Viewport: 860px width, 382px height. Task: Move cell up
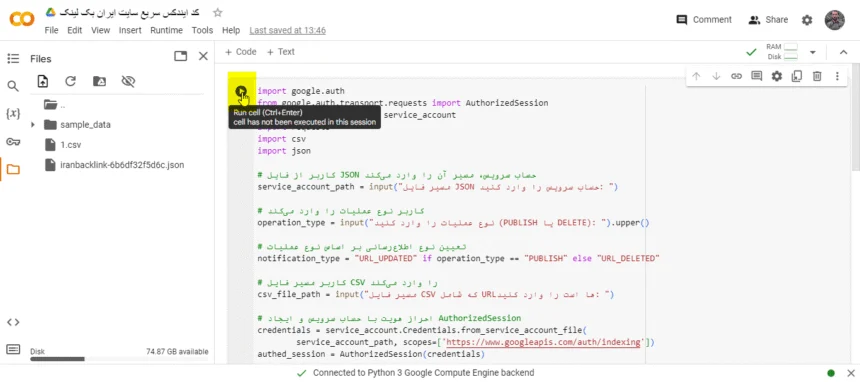pyautogui.click(x=696, y=76)
